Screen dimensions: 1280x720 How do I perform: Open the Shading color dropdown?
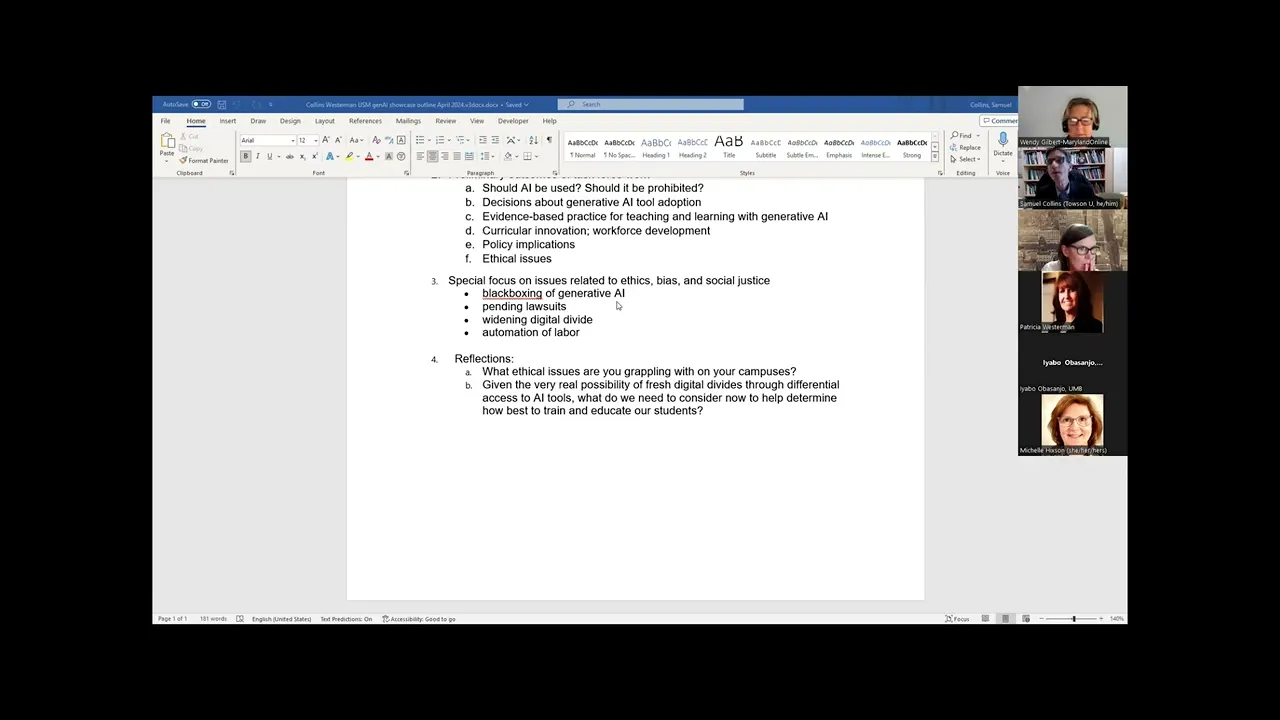point(517,156)
